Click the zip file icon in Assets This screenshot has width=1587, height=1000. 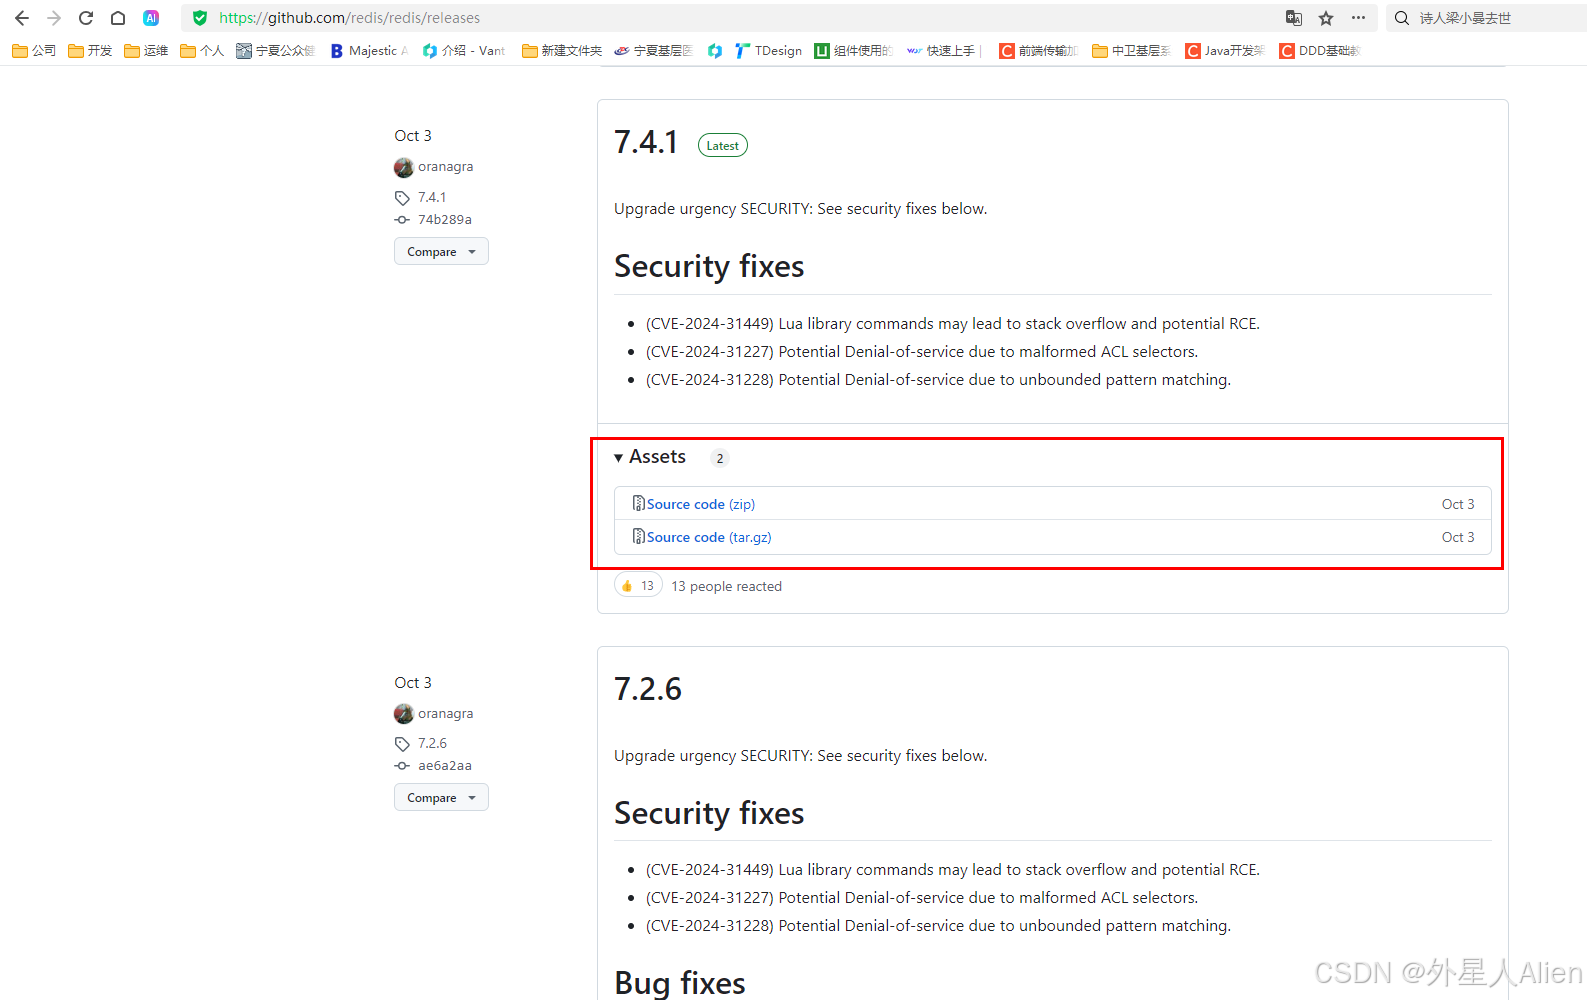tap(638, 503)
